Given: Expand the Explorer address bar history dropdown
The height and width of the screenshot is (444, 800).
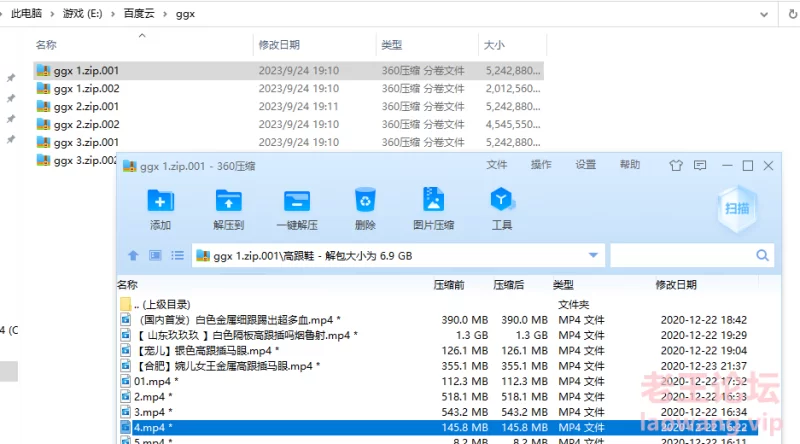Looking at the screenshot, I should (764, 14).
